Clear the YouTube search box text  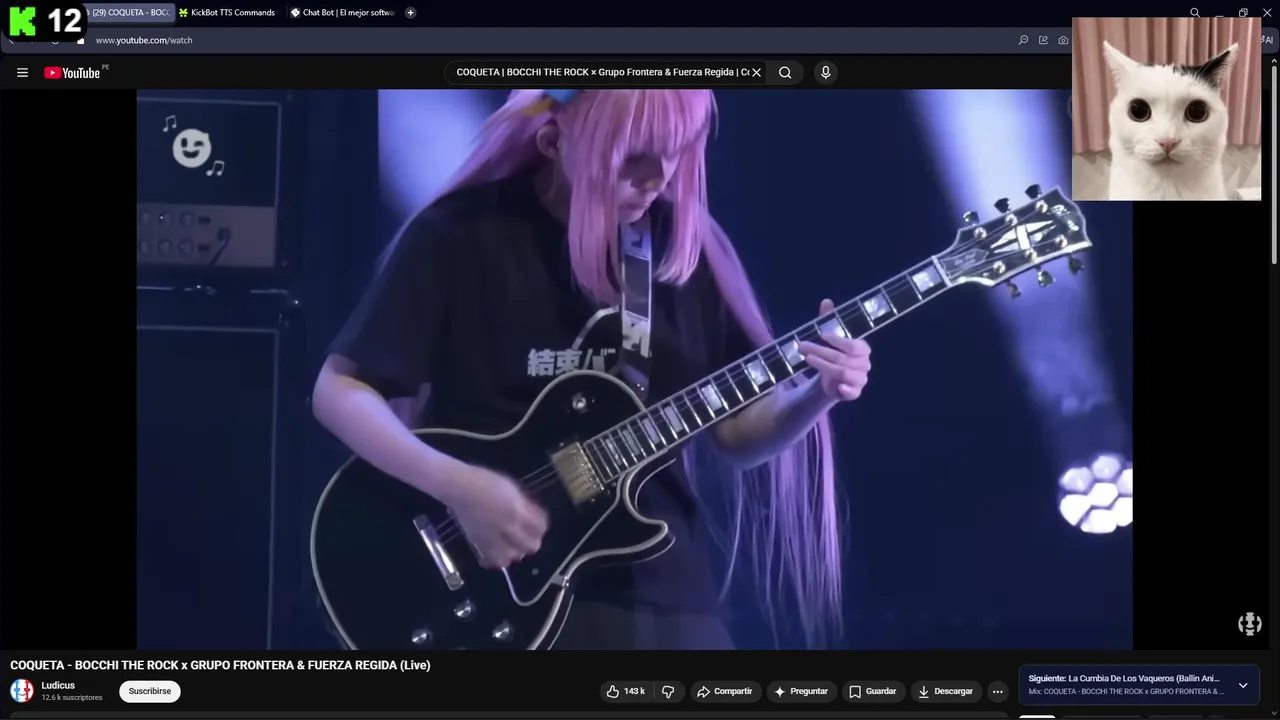(757, 72)
